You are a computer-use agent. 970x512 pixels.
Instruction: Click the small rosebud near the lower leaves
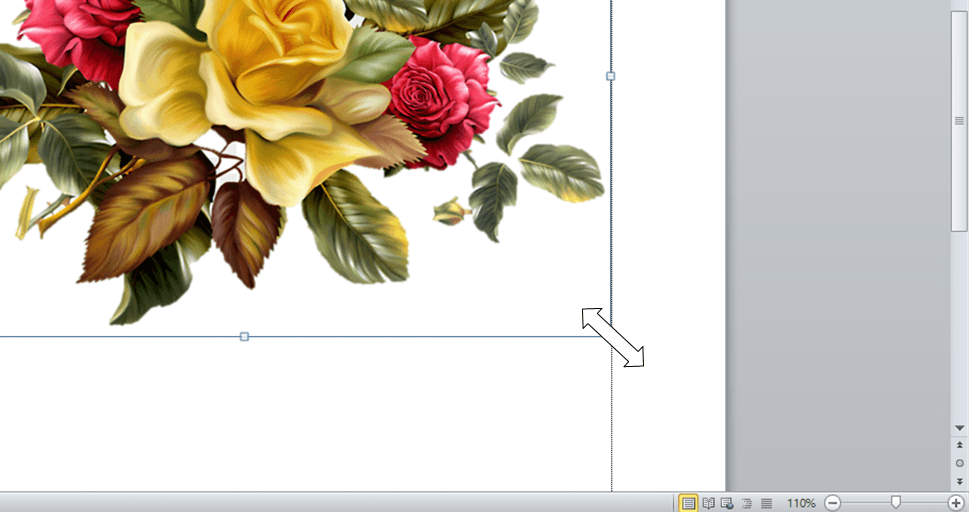[450, 211]
